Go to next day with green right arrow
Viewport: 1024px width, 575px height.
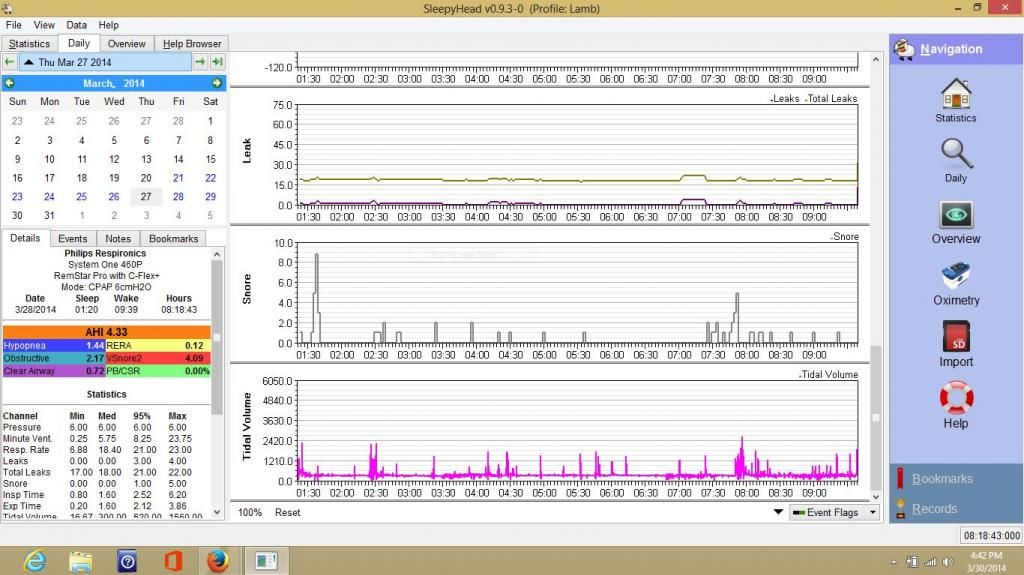(200, 62)
